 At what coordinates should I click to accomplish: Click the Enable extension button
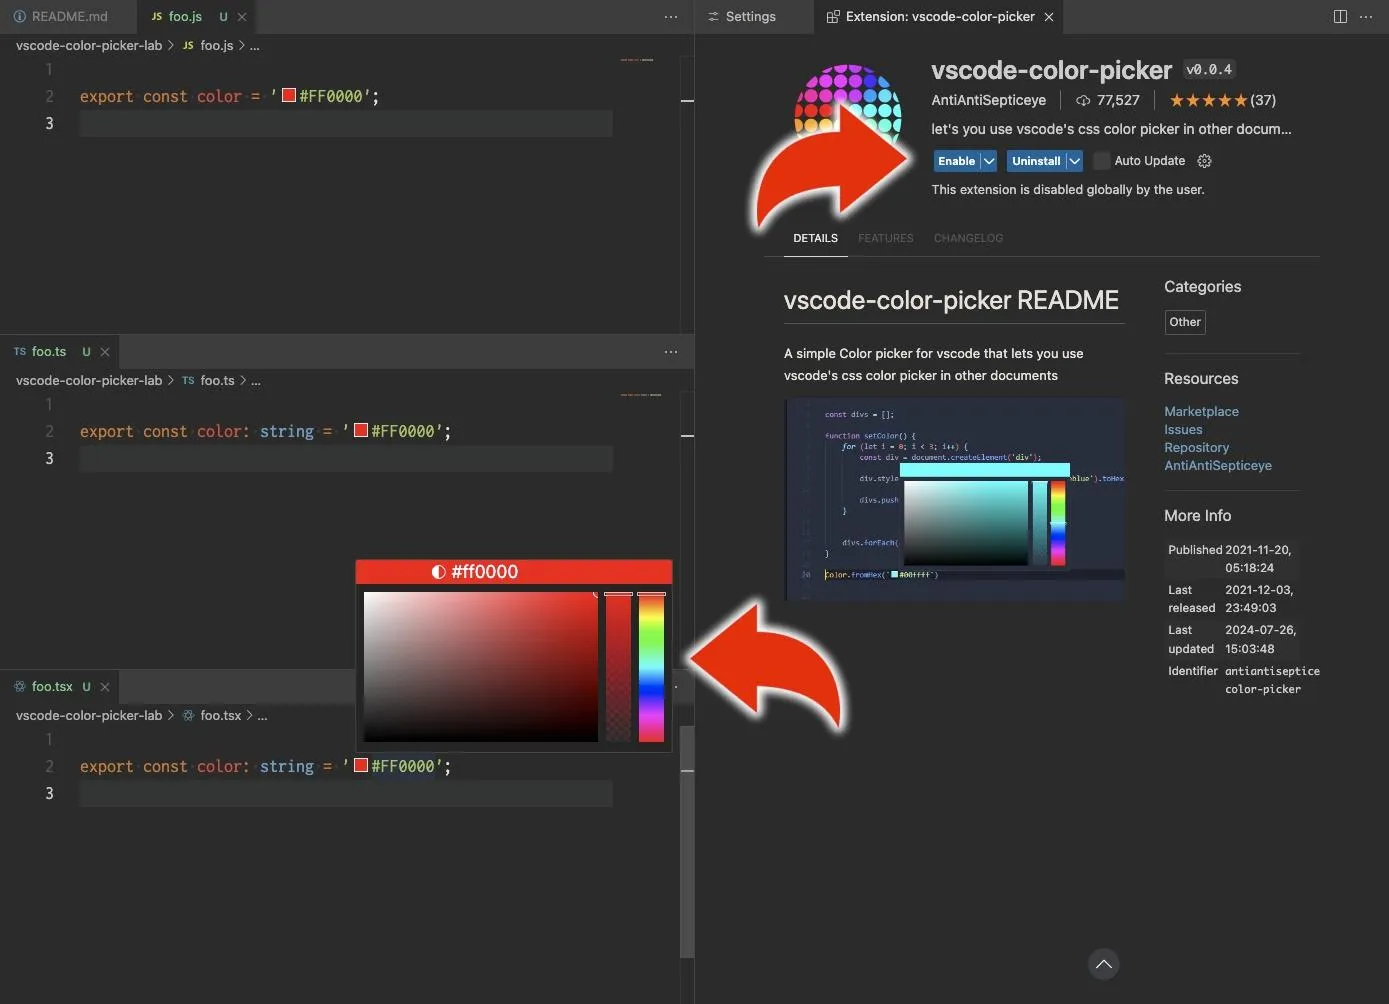(x=956, y=161)
